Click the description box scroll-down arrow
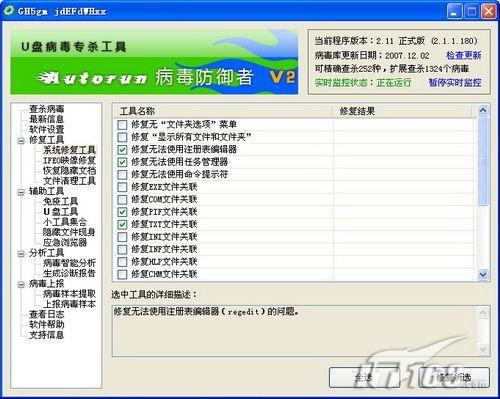This screenshot has height=399, width=500. coord(483,349)
